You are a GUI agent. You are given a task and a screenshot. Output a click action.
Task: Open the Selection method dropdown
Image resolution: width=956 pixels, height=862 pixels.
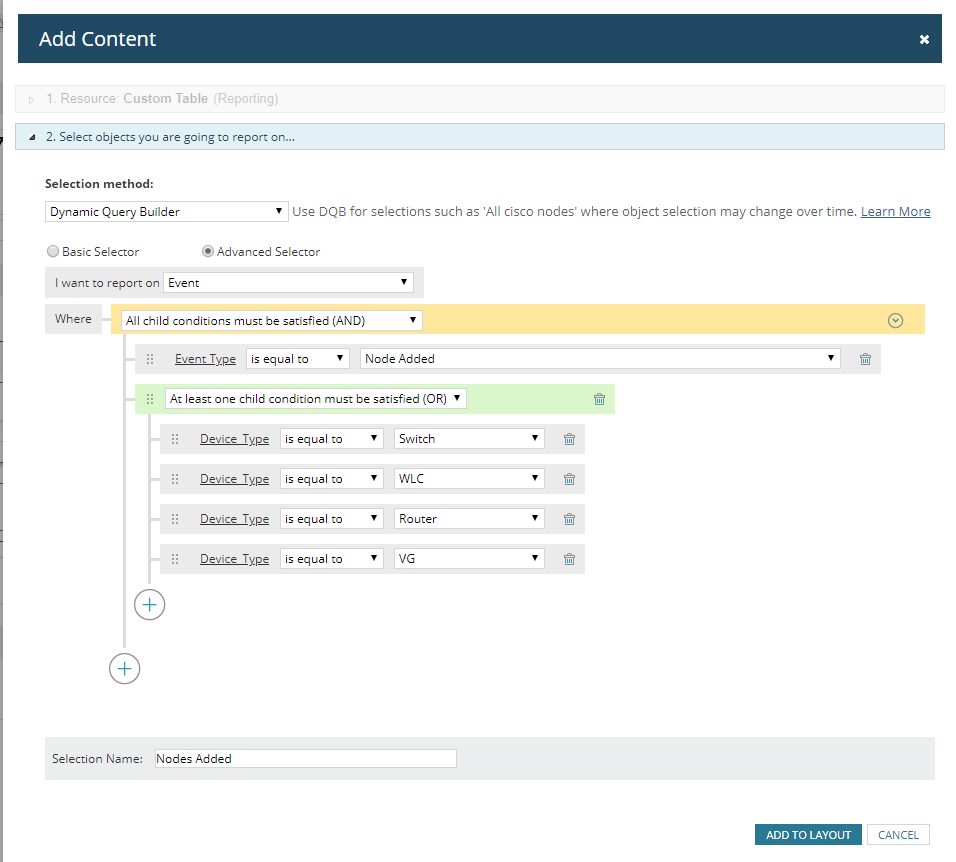[166, 212]
